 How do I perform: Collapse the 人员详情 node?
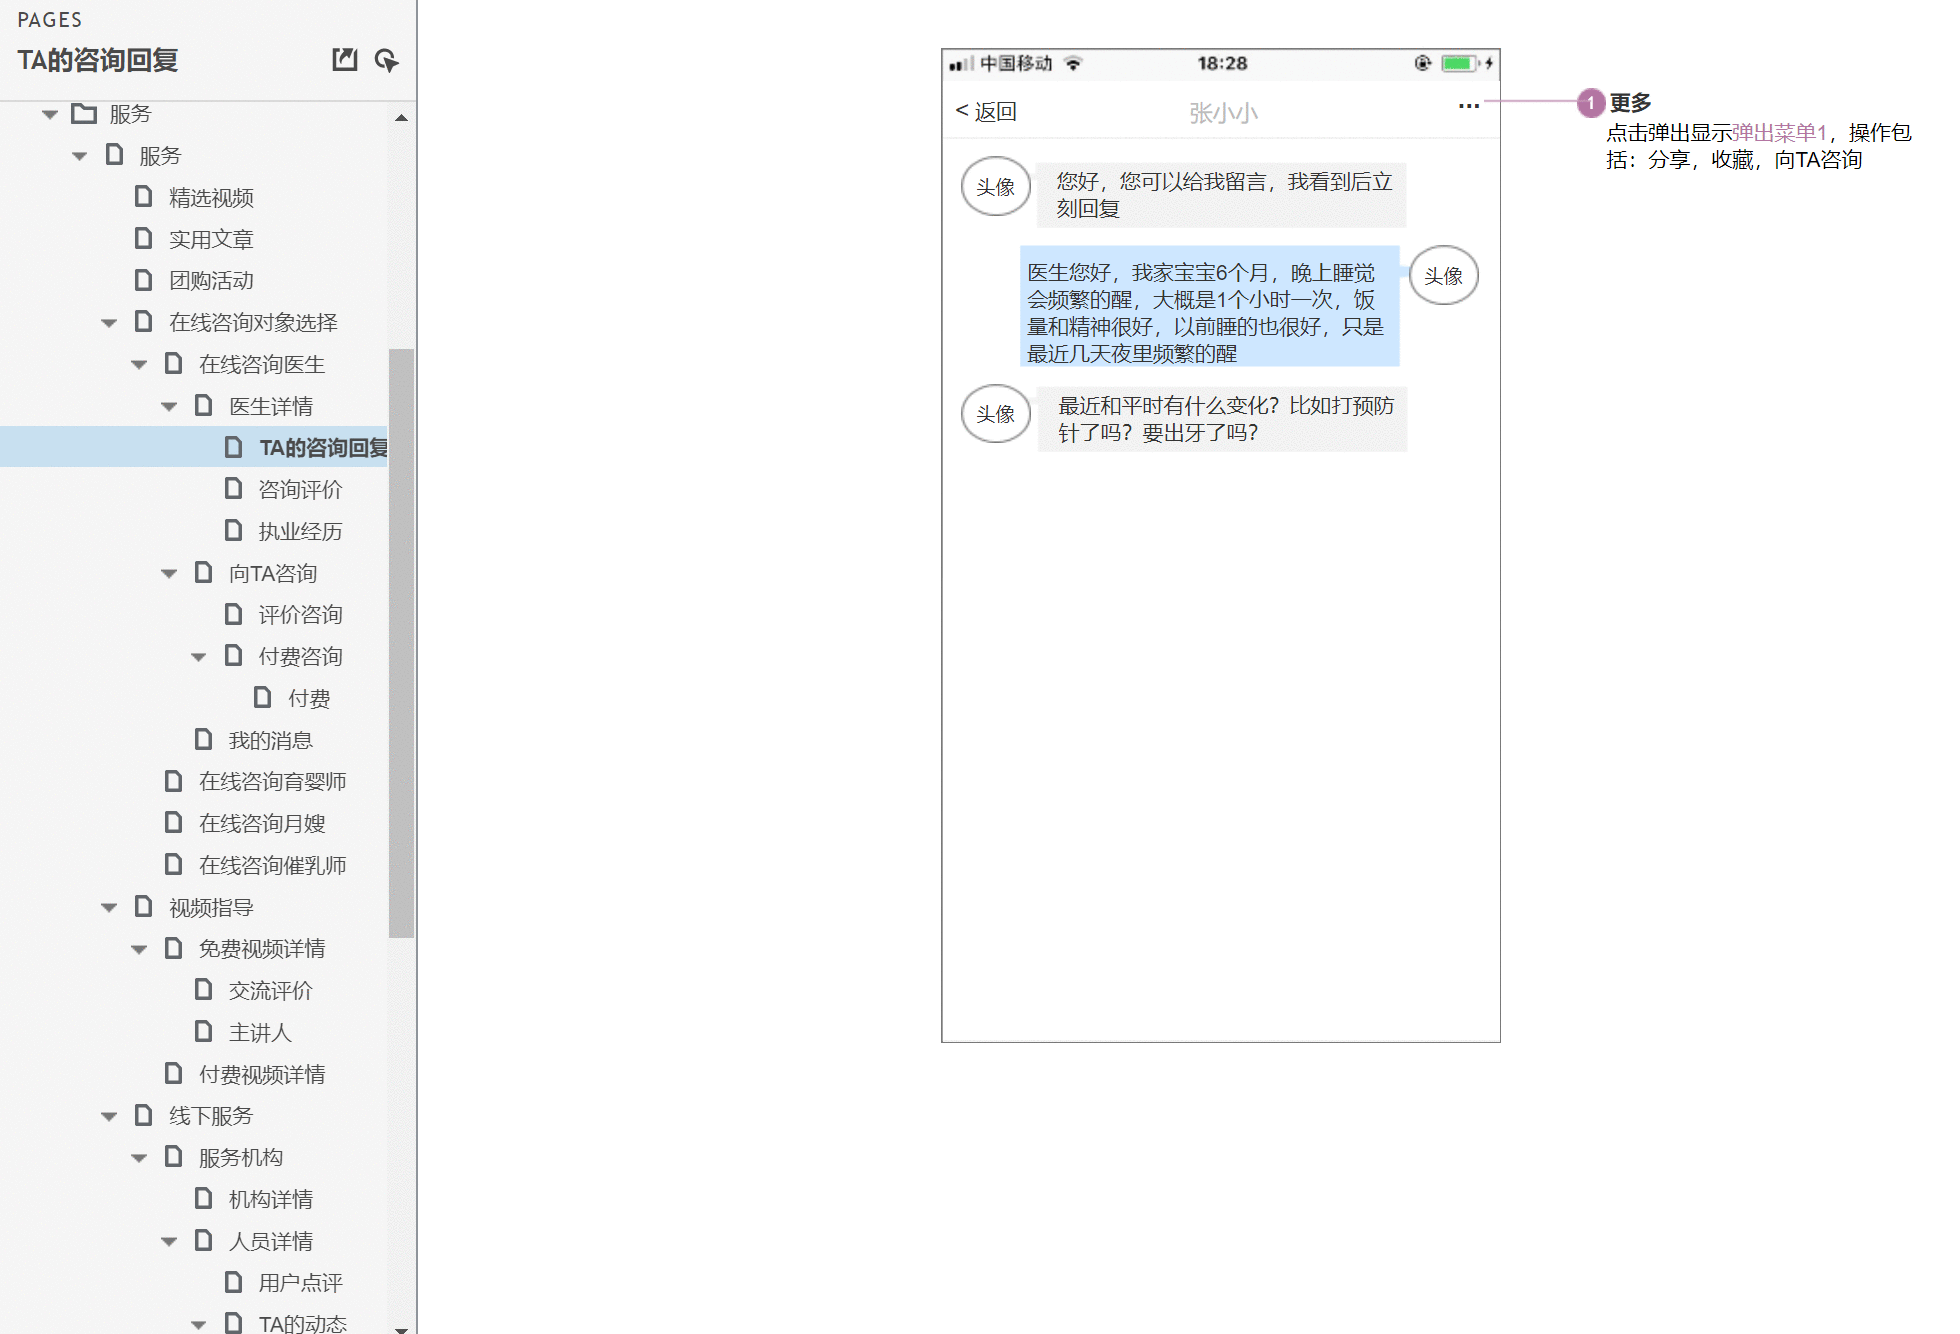coord(170,1242)
